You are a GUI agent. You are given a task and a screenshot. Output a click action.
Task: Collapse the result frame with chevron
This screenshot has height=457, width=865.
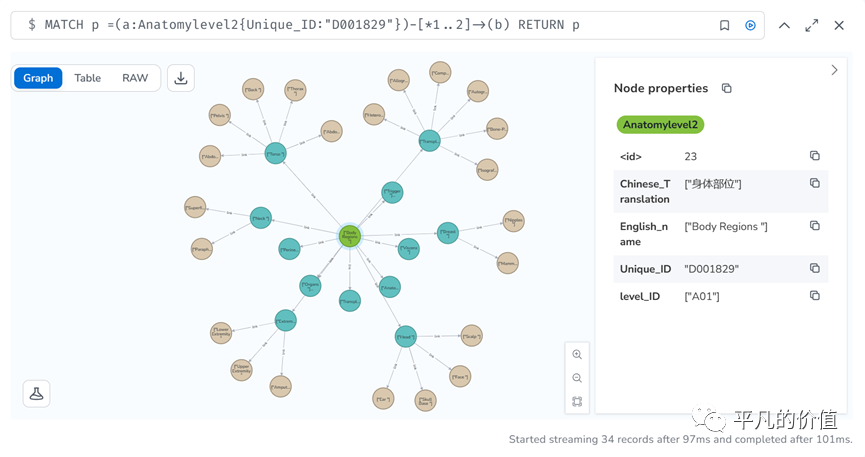pos(784,25)
